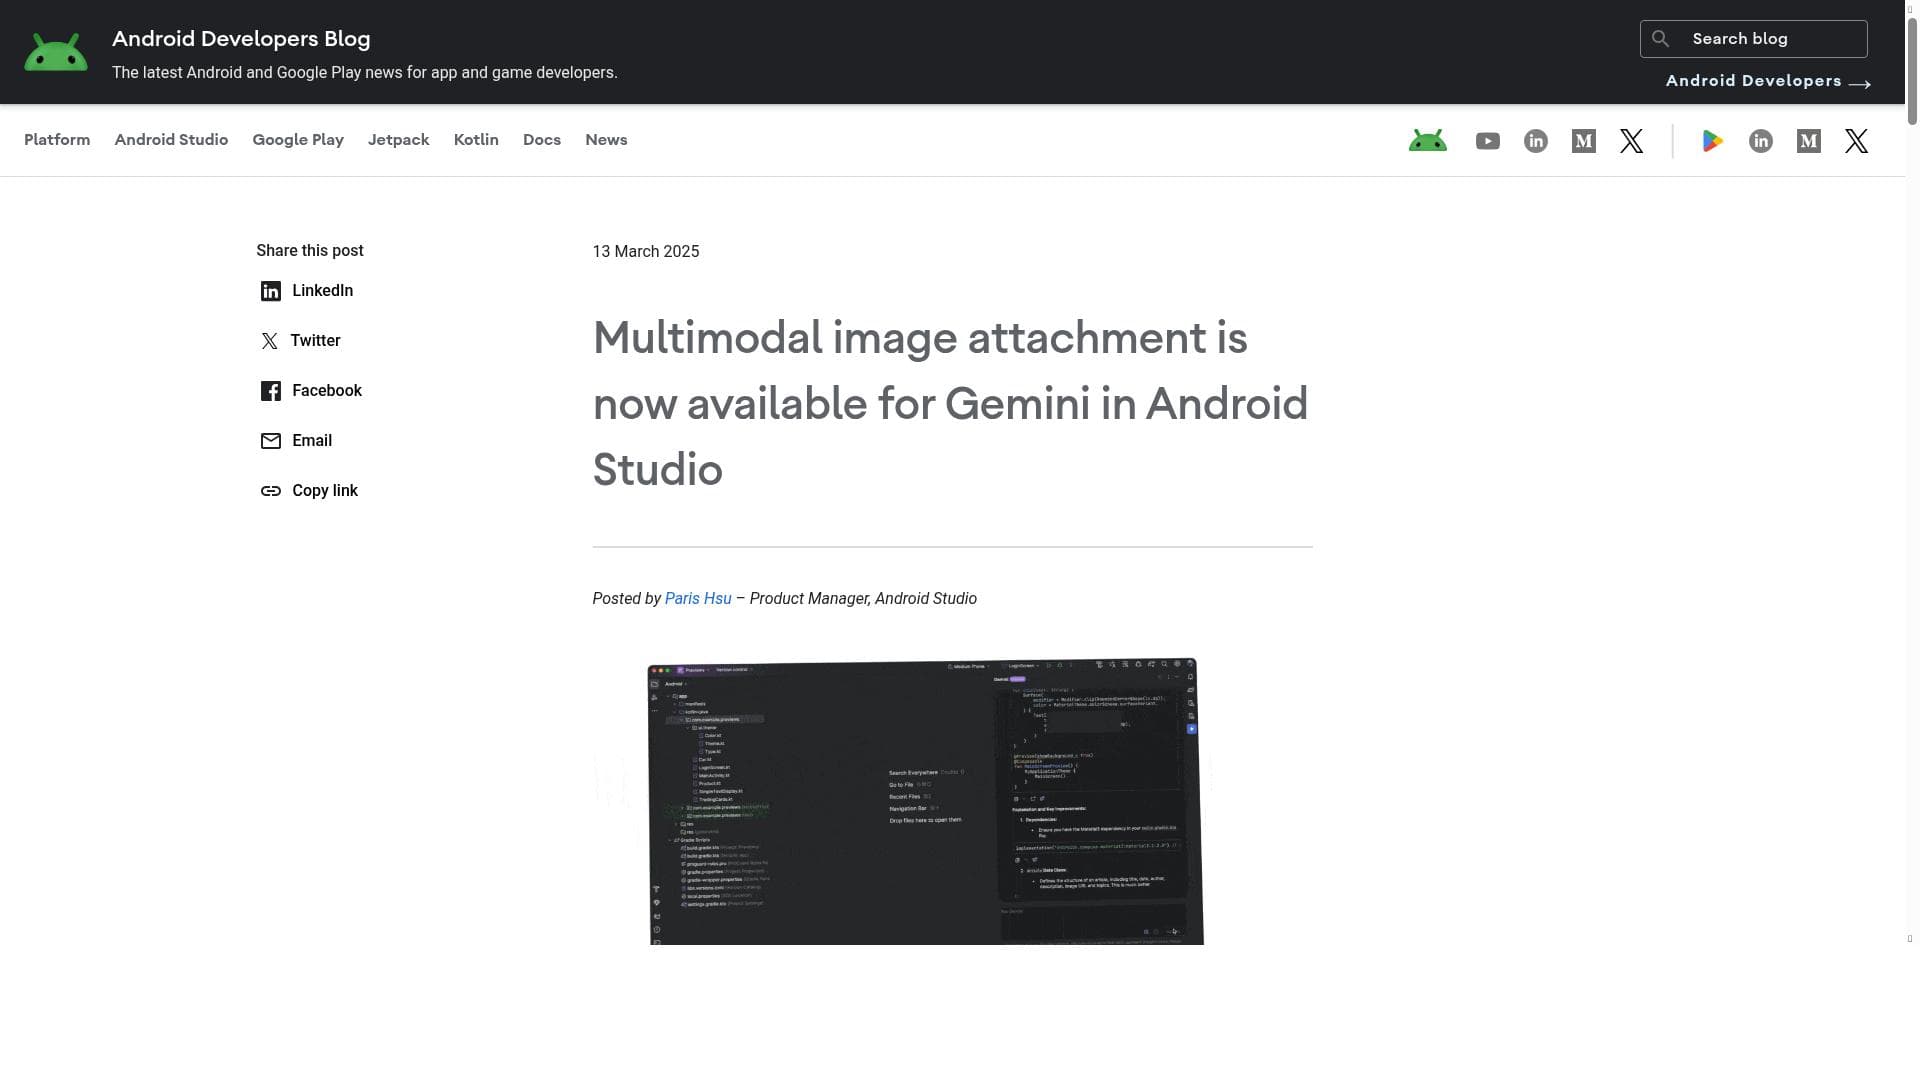Click the post title heading

pyautogui.click(x=952, y=404)
